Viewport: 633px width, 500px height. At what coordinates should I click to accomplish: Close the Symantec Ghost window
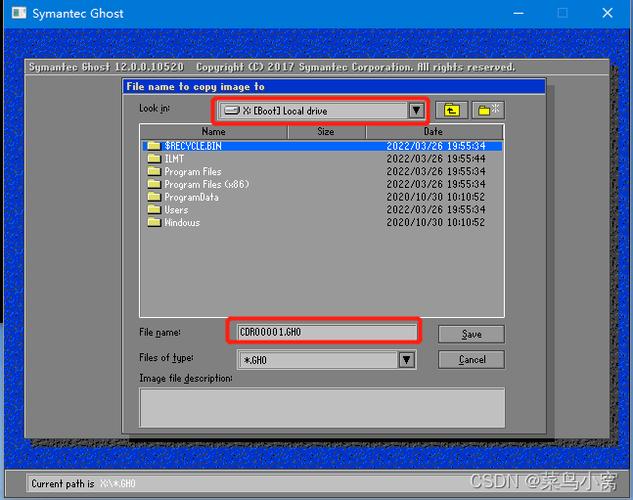coord(607,13)
